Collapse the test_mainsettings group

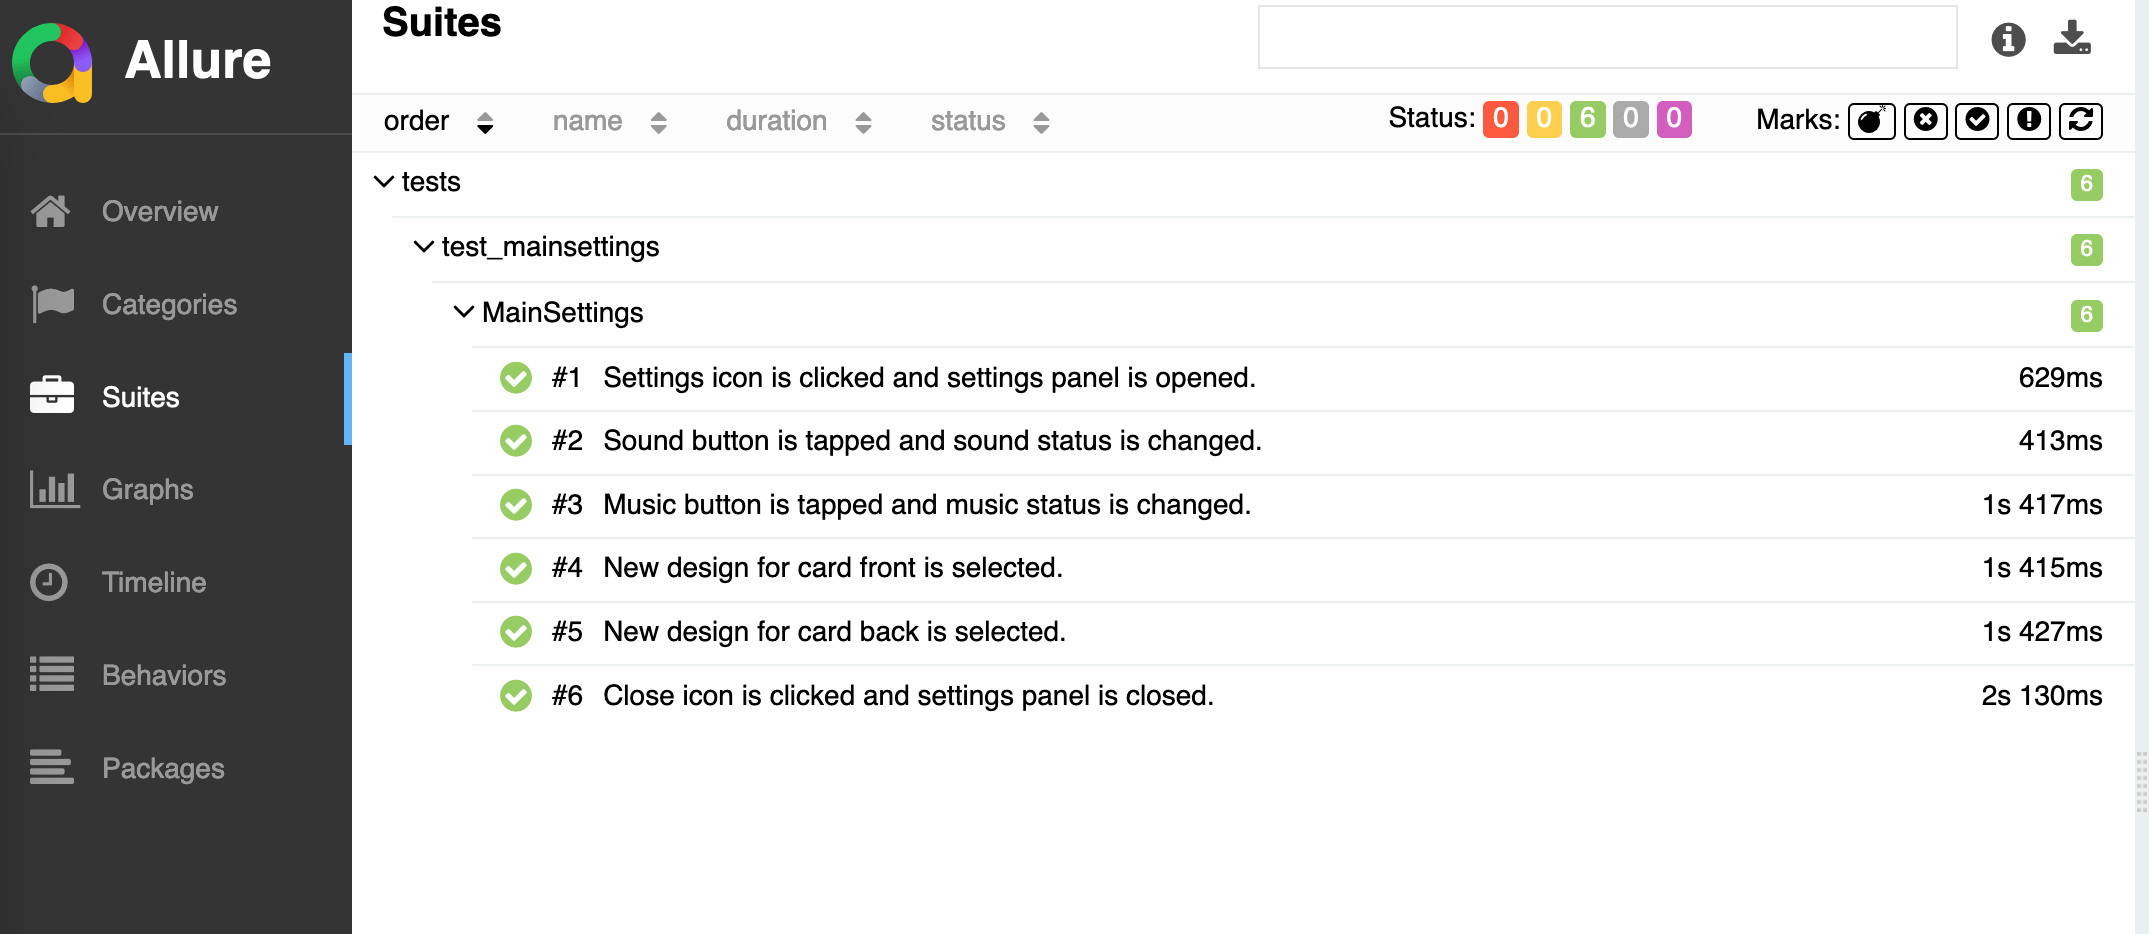coord(422,247)
